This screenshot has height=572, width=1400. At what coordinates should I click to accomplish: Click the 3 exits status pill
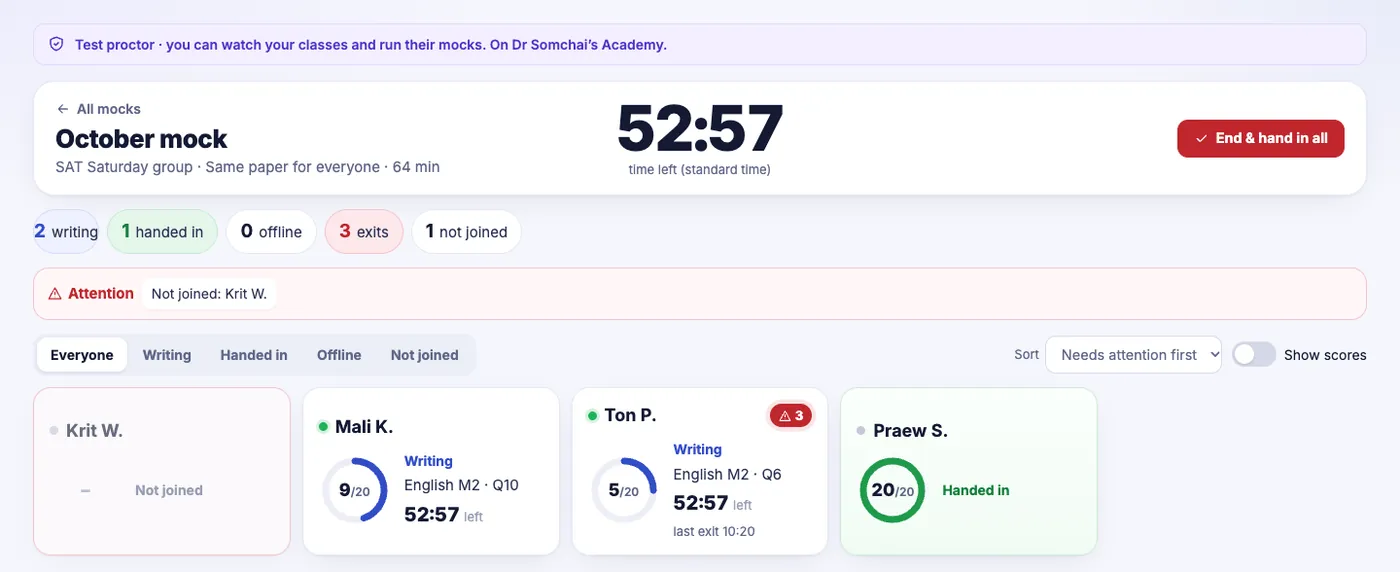[364, 232]
